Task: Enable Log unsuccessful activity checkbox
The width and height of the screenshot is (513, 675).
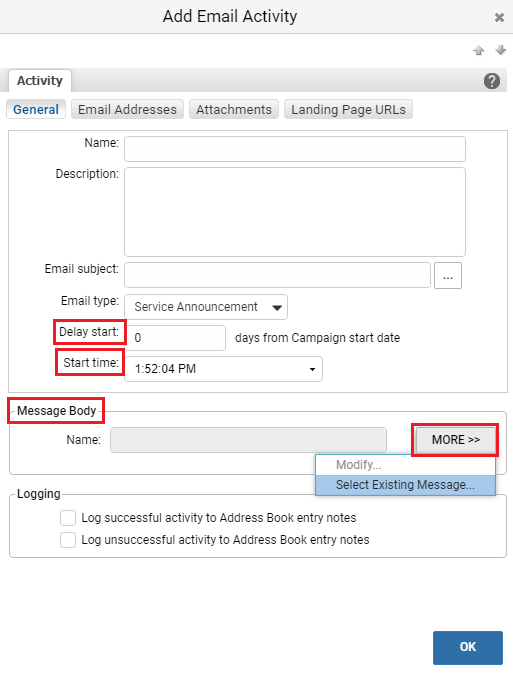Action: pos(68,540)
